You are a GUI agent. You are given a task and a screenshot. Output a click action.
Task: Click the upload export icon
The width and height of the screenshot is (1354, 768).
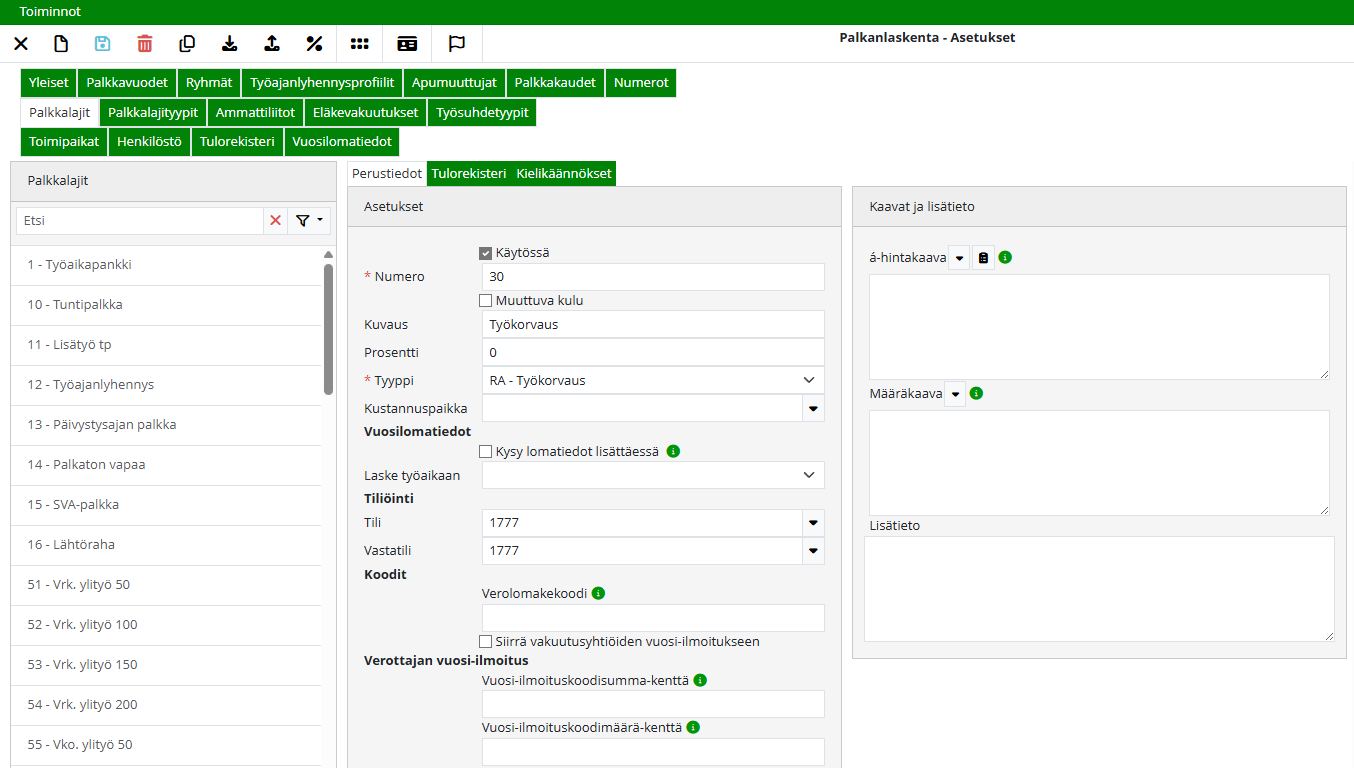tap(272, 44)
